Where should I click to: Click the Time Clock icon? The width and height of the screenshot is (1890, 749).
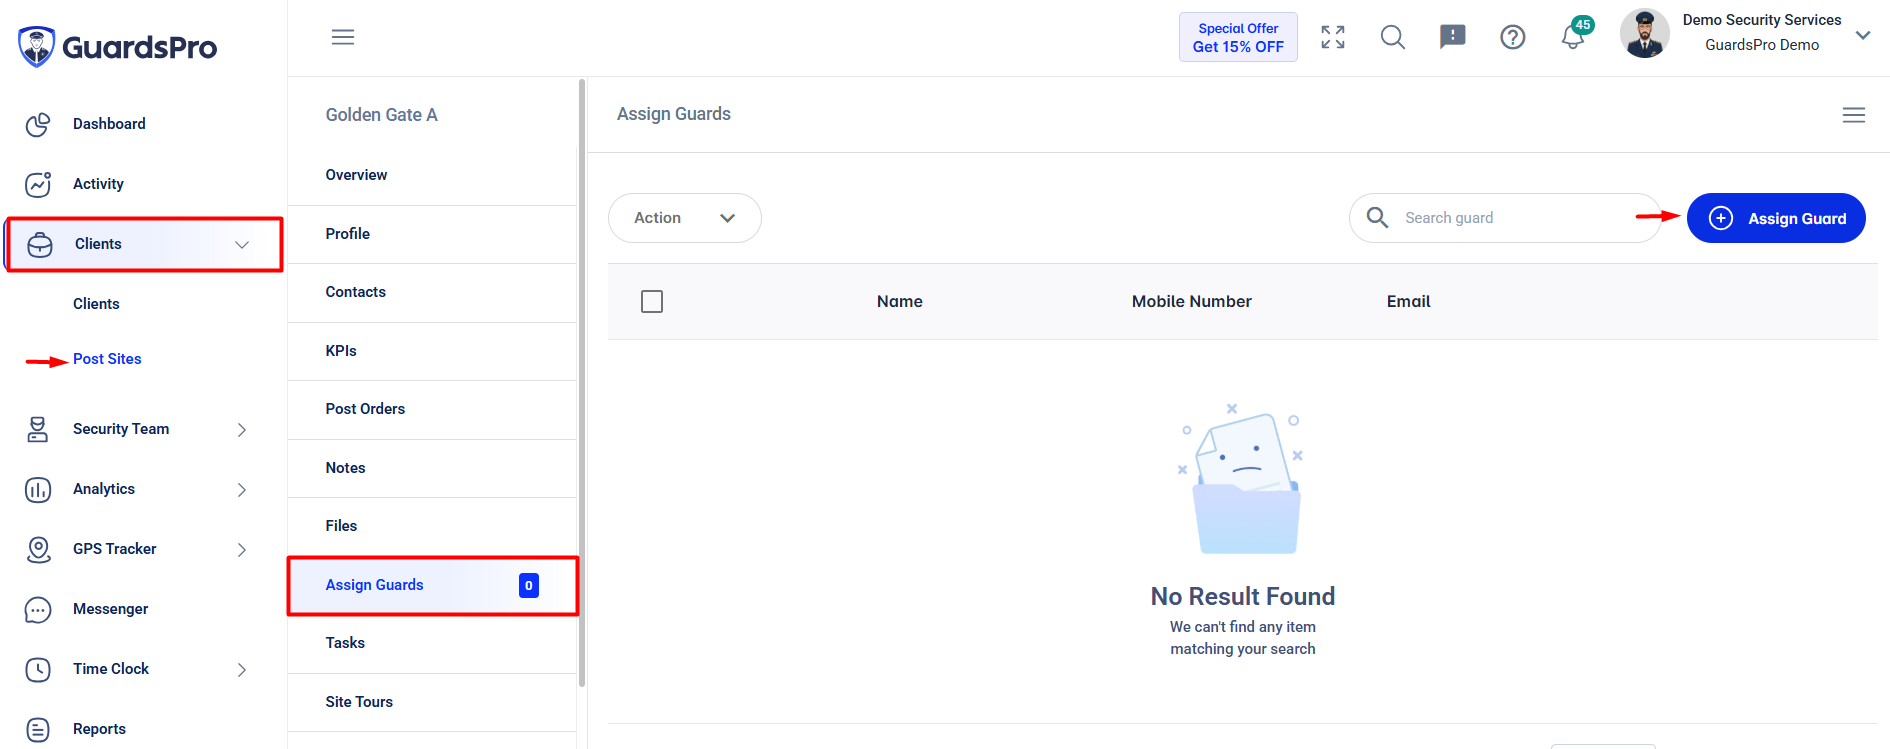coord(38,669)
